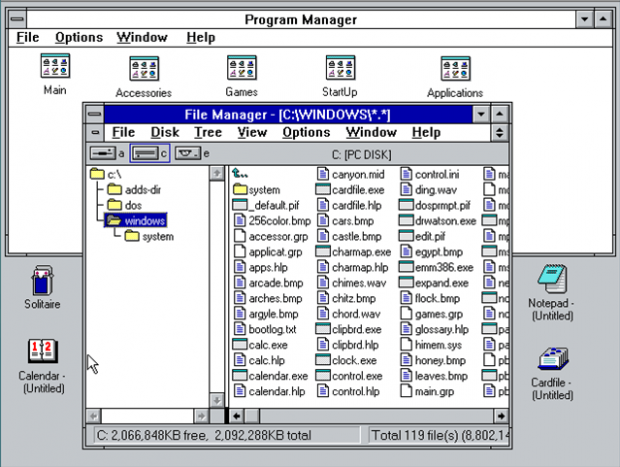Select clock.exe program file
The height and width of the screenshot is (467, 620).
point(346,360)
